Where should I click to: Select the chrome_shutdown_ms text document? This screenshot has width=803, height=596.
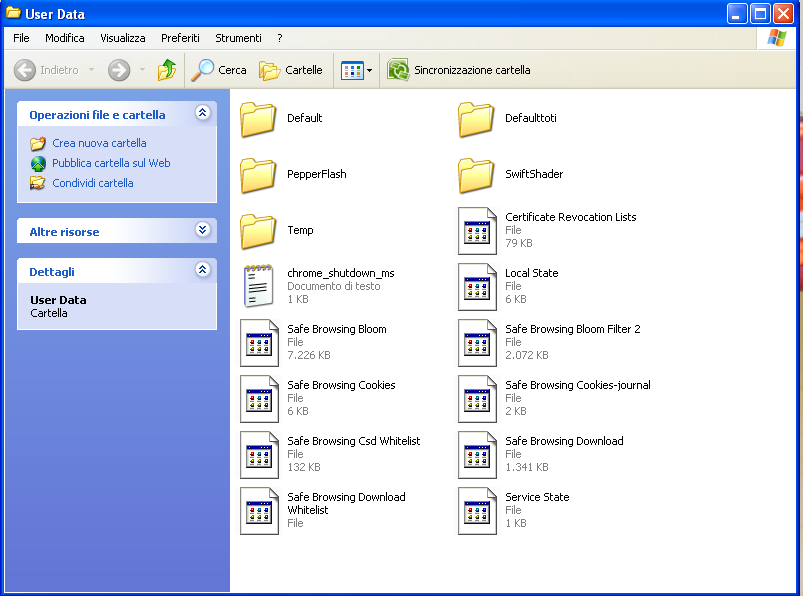[x=258, y=286]
